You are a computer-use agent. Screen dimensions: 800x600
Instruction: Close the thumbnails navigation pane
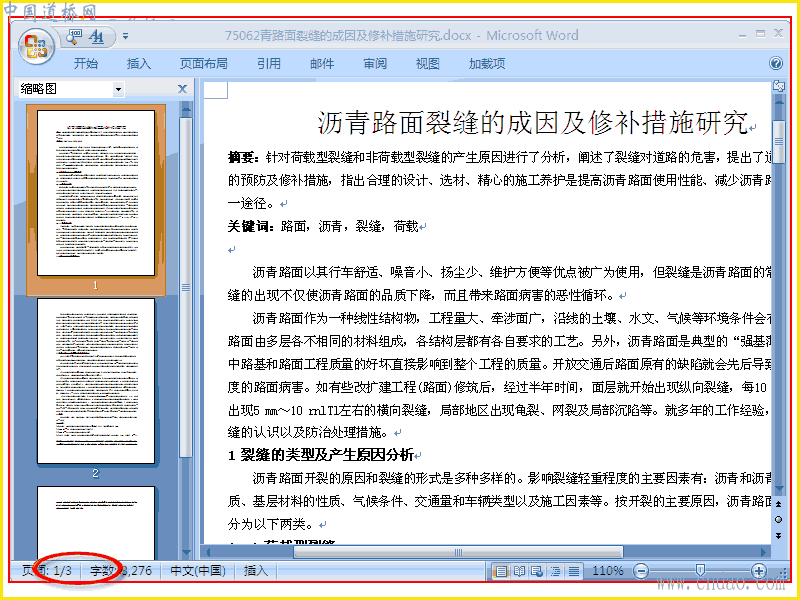tap(182, 89)
